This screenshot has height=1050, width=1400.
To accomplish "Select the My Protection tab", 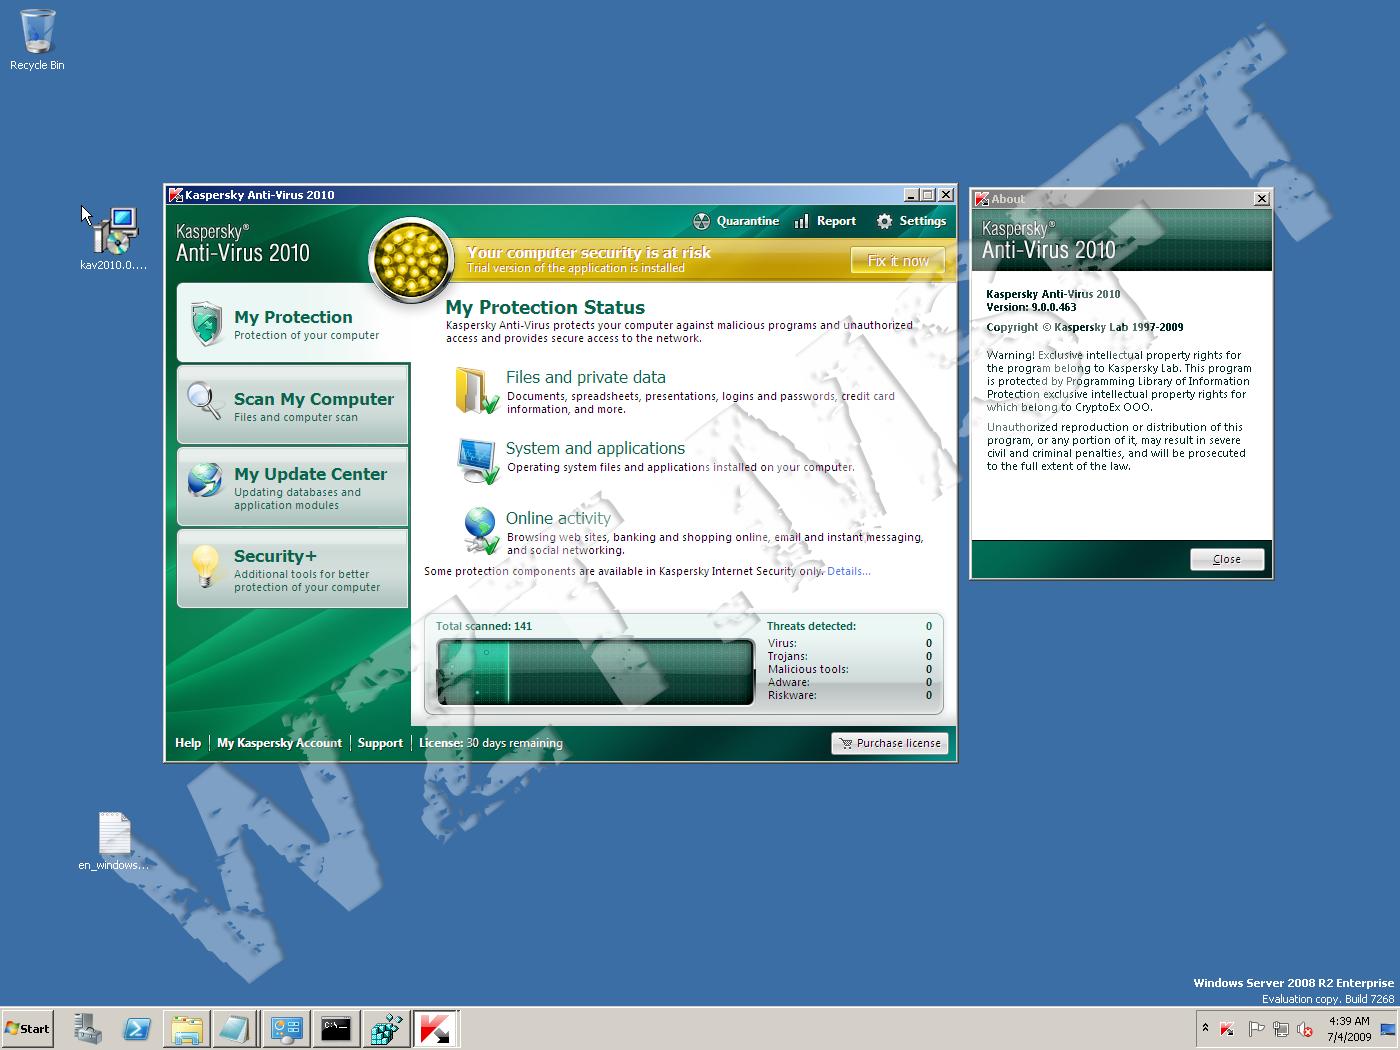I will coord(293,323).
